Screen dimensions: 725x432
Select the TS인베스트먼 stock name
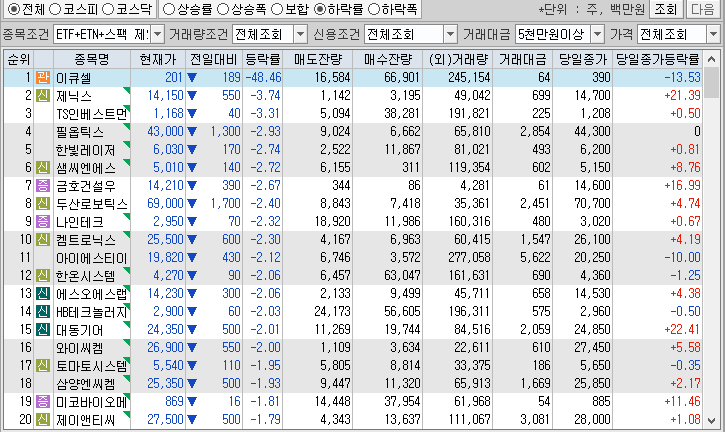(92, 114)
